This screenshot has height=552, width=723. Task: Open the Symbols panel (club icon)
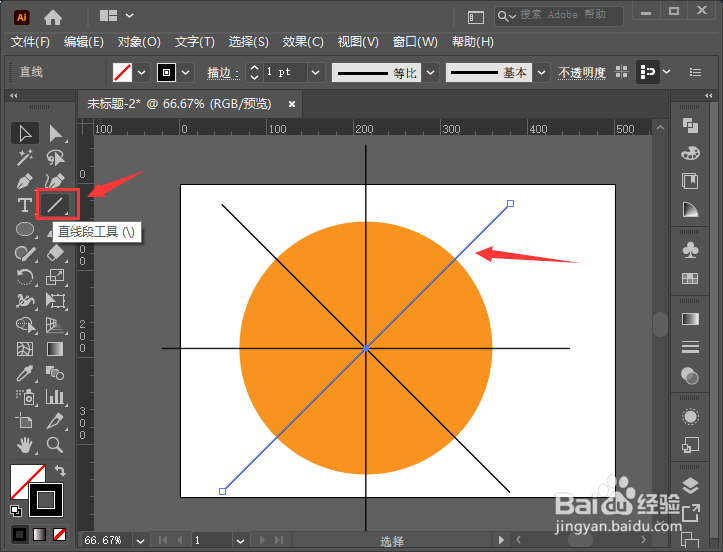click(x=690, y=250)
